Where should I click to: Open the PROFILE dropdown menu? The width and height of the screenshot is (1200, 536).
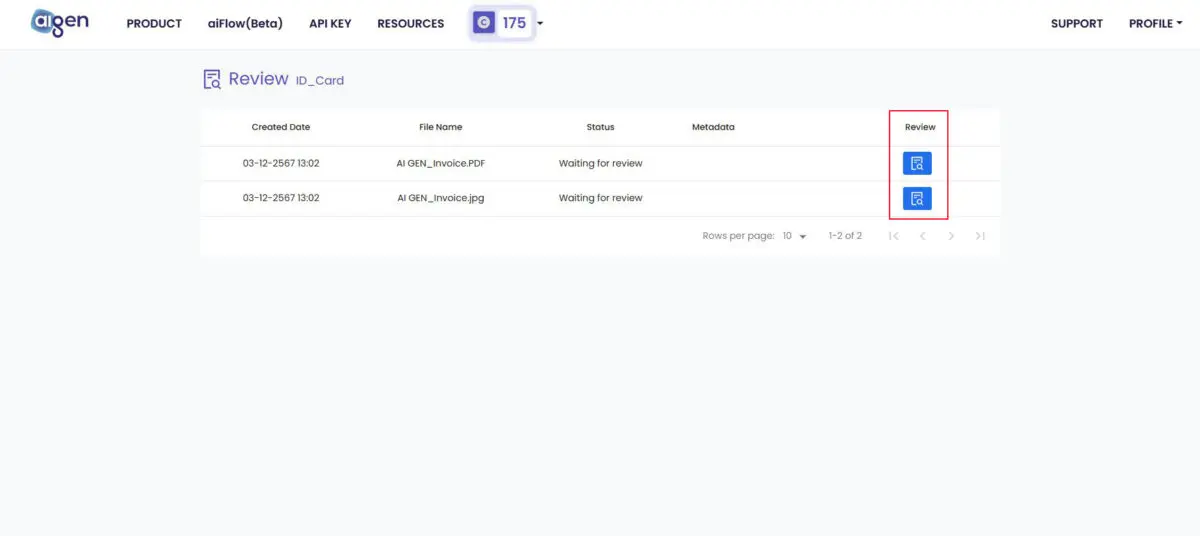[1154, 23]
